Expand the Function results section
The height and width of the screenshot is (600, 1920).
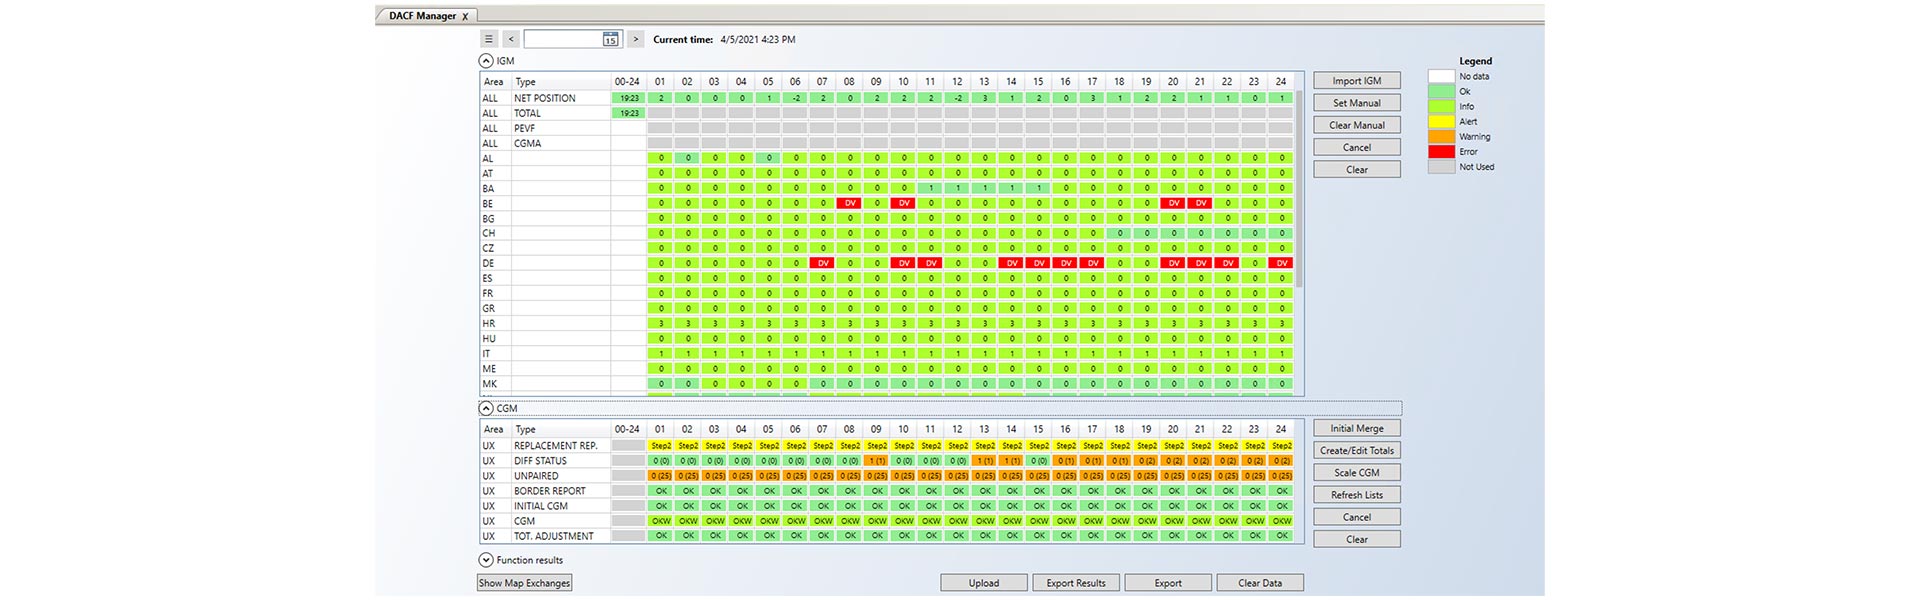tap(486, 560)
